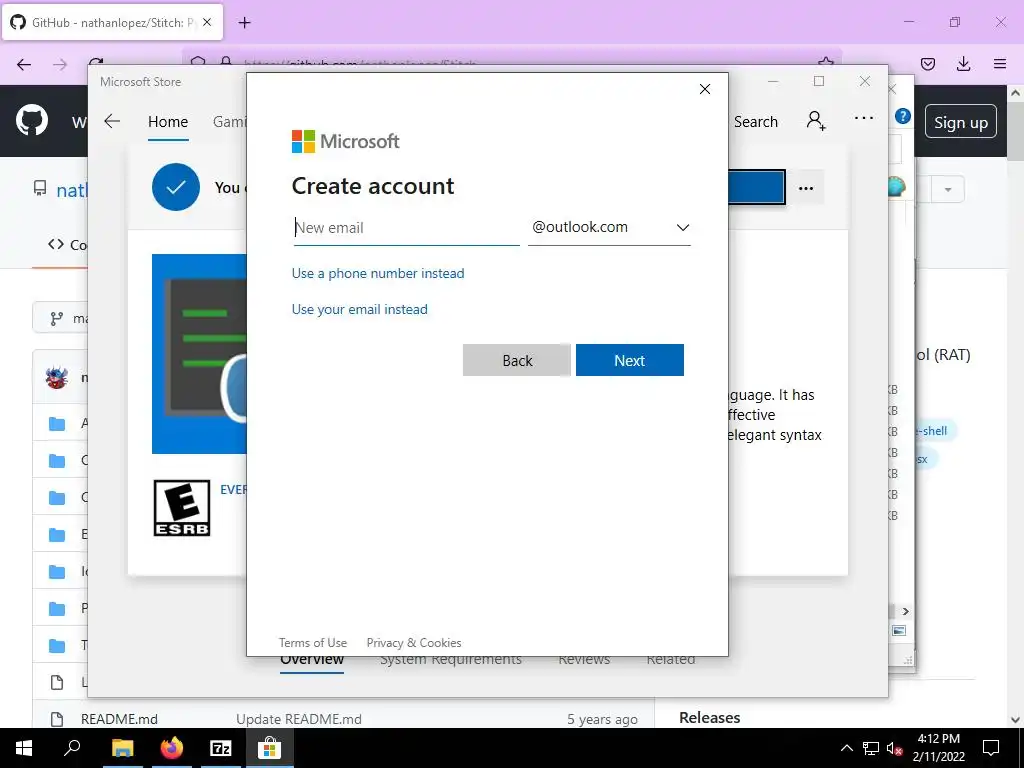Click the branch selector icon on GitHub
This screenshot has height=768, width=1024.
point(57,319)
